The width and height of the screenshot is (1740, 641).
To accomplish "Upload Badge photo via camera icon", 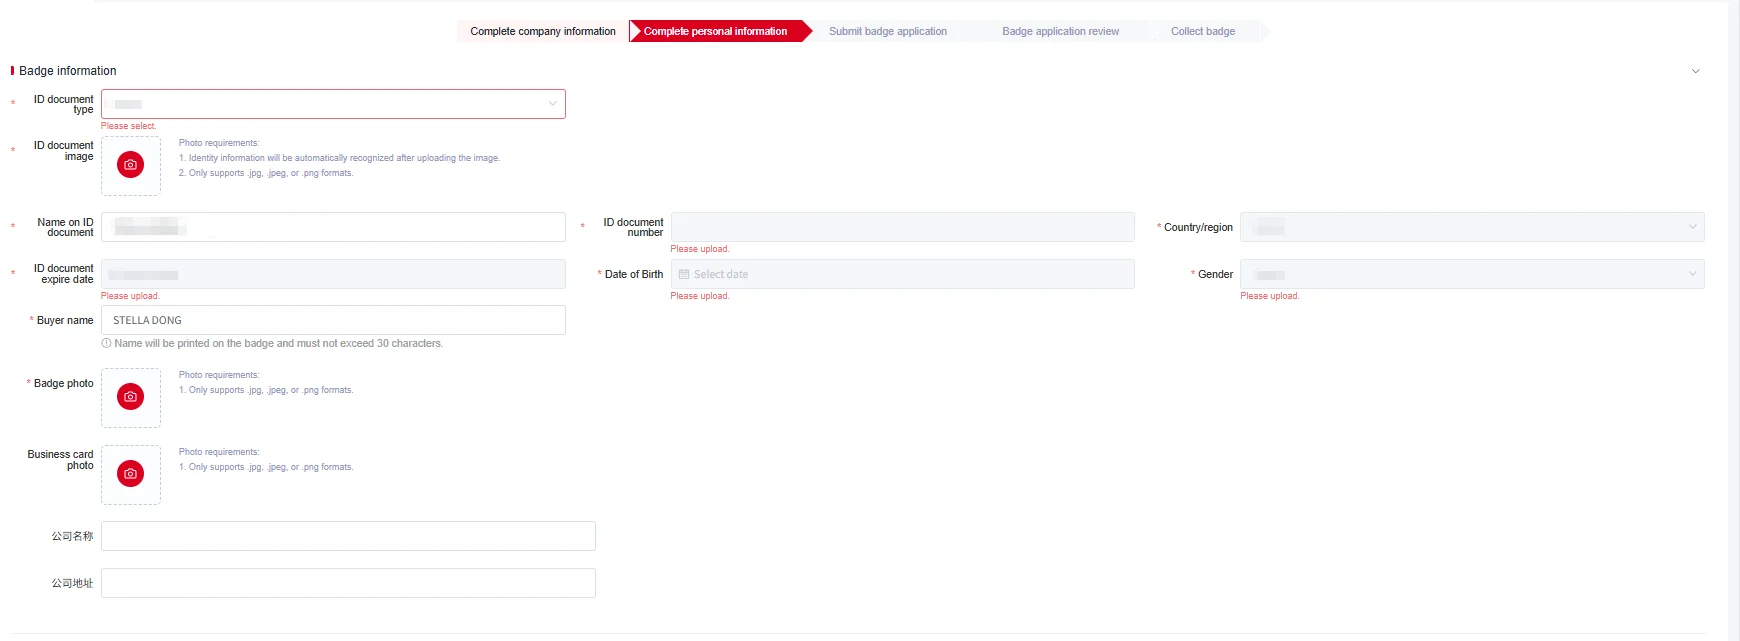I will (130, 397).
